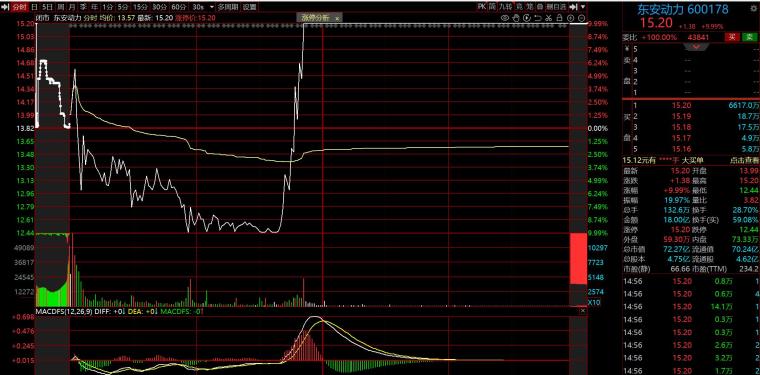760x375 pixels.
Task: Switch to the 5日 chart tab
Action: 47,7
